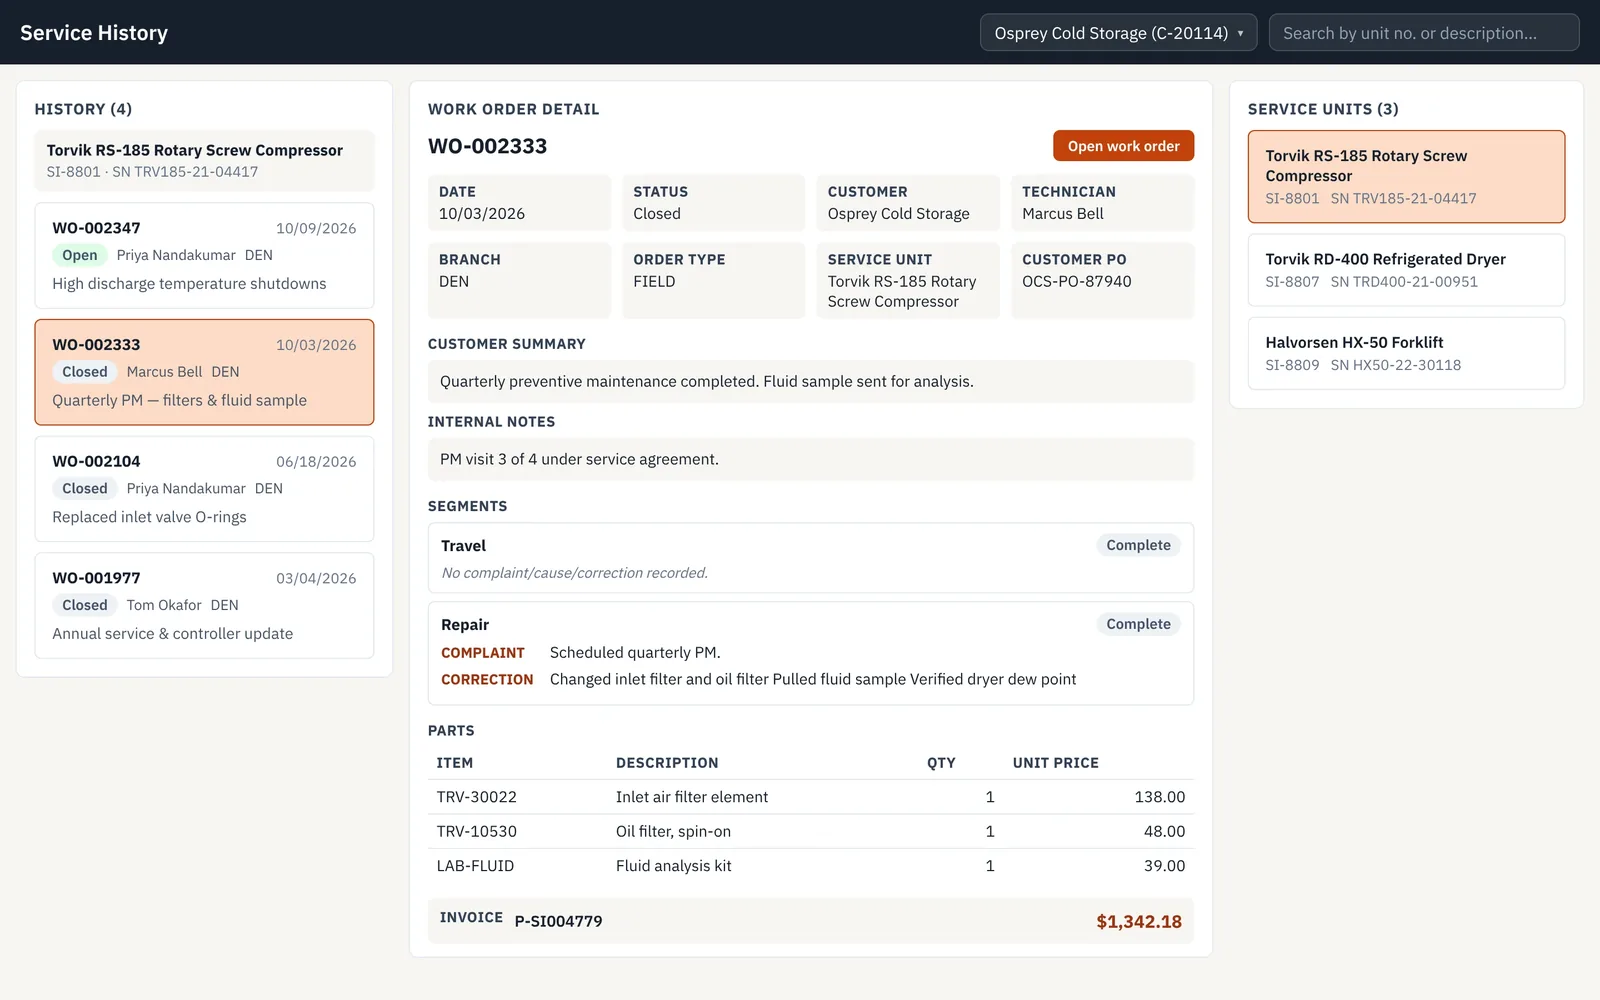This screenshot has width=1600, height=1000.
Task: Click the BRANCH DEN cell
Action: tap(519, 280)
